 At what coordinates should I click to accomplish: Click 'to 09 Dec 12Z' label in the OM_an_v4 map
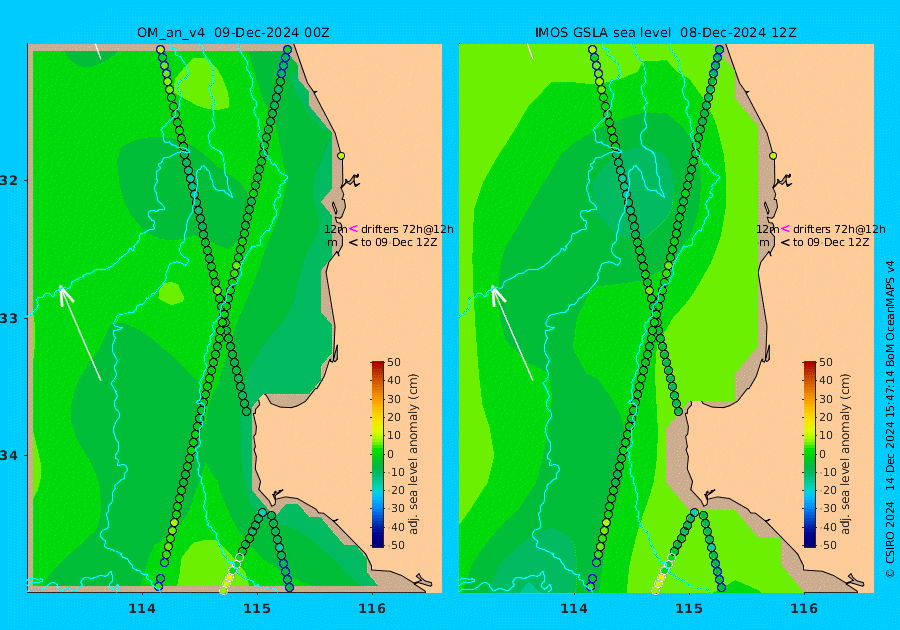(399, 242)
